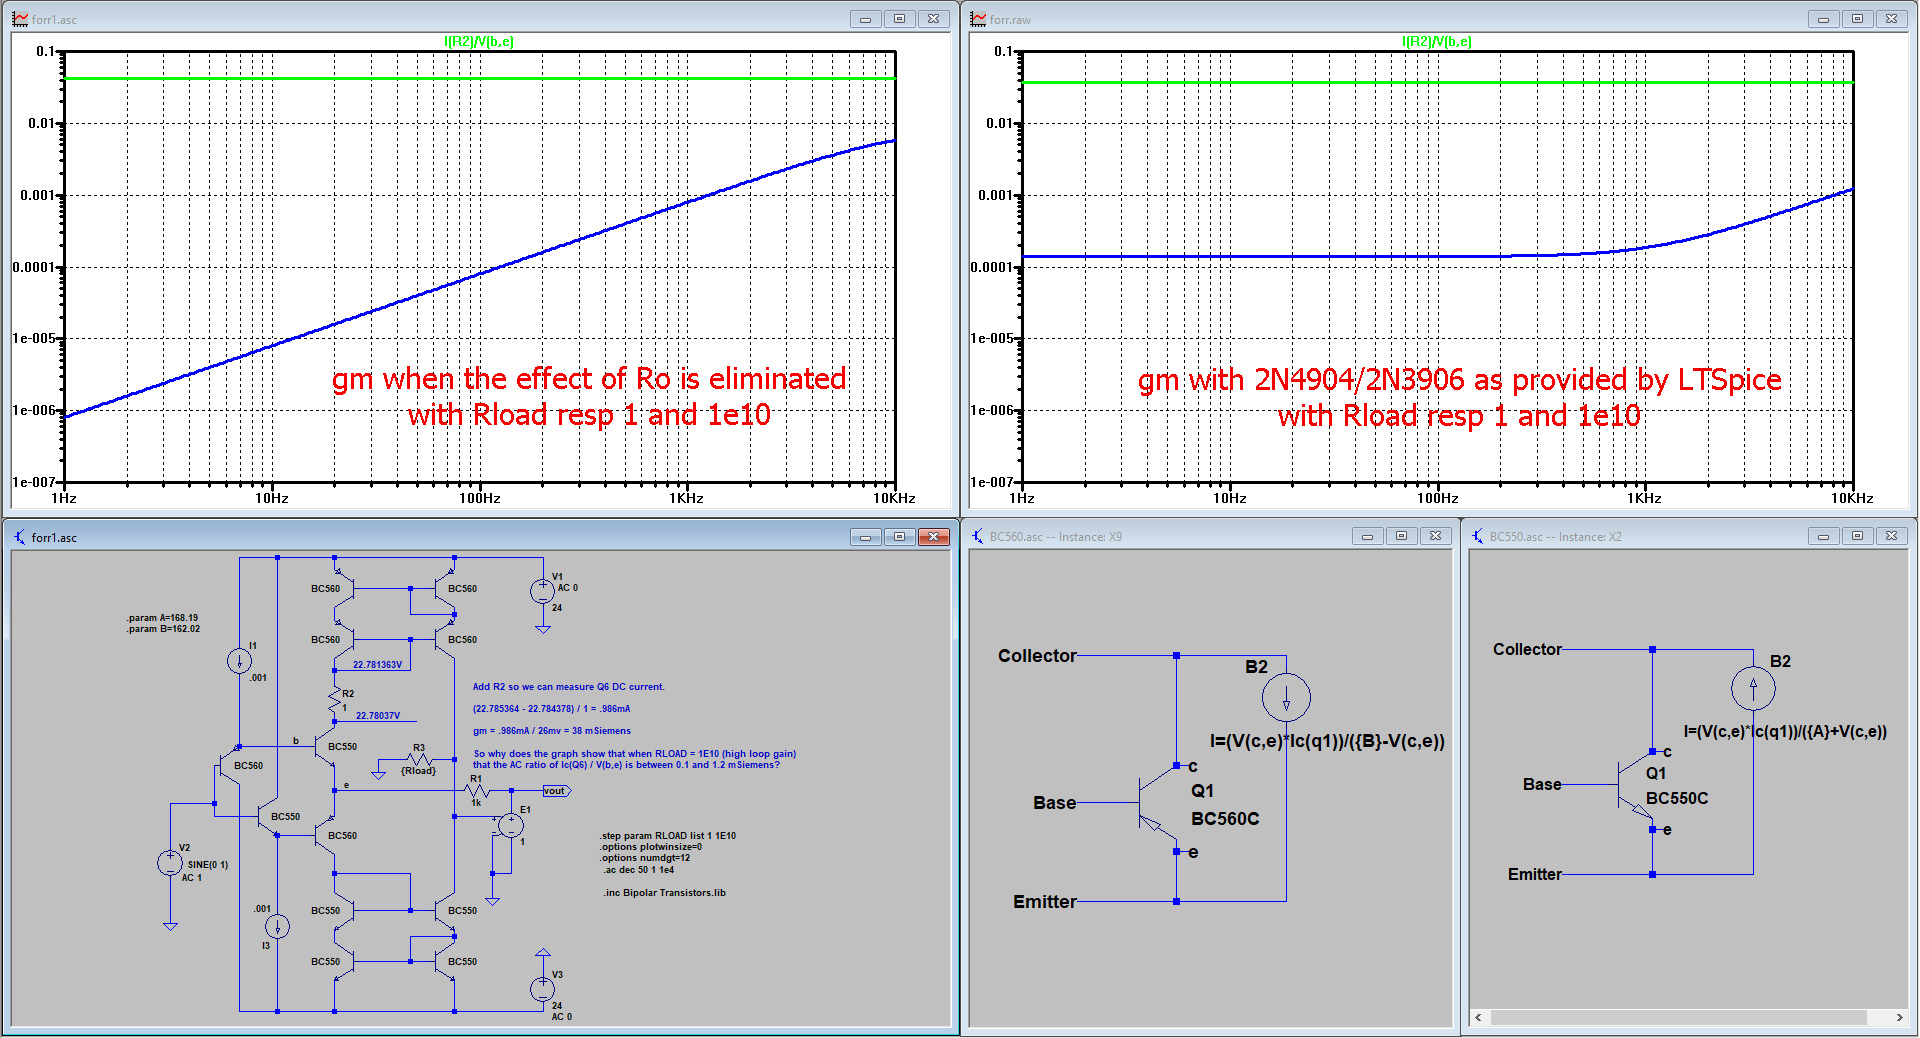Click the green trace in forr.raw plot
The image size is (1920, 1038).
click(1437, 82)
